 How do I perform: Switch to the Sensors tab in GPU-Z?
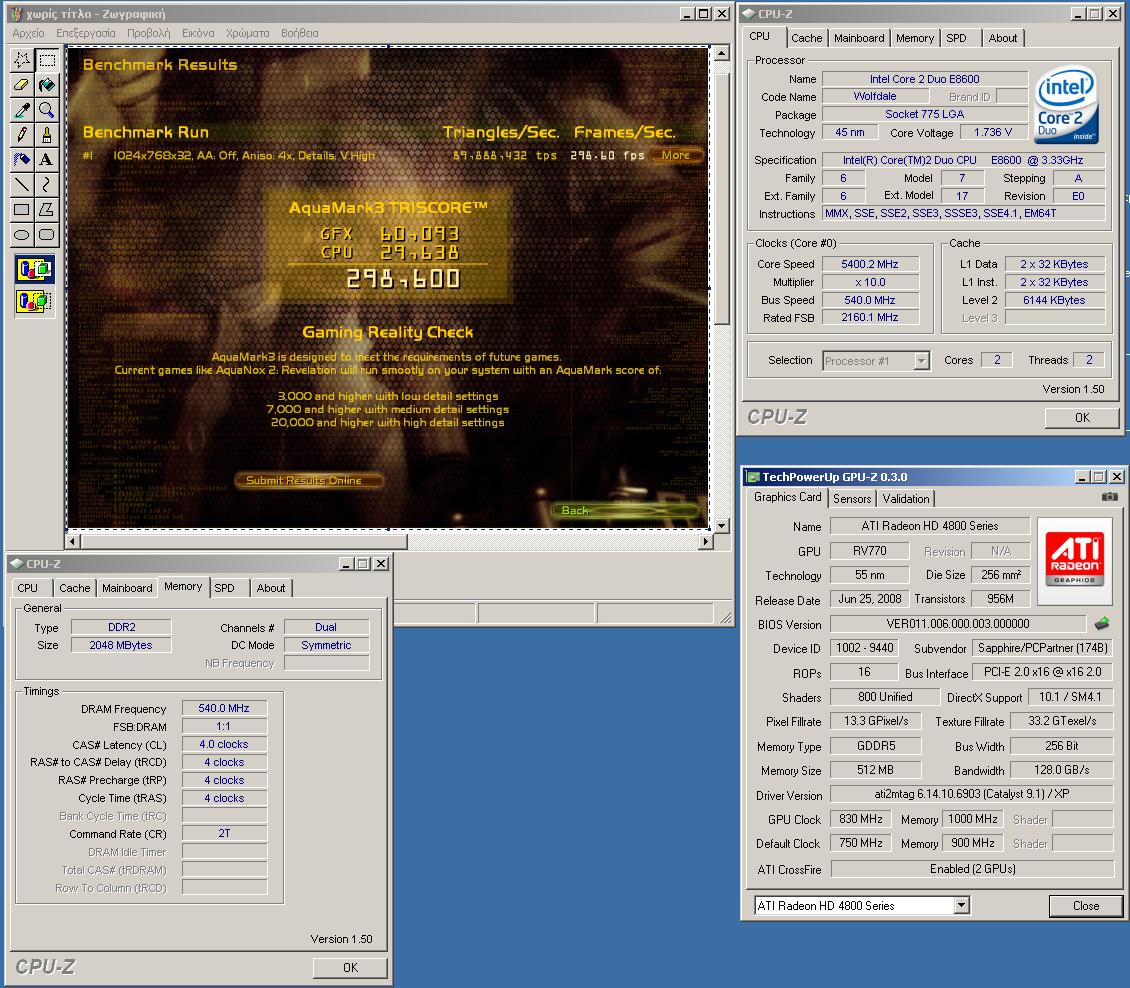(x=852, y=499)
